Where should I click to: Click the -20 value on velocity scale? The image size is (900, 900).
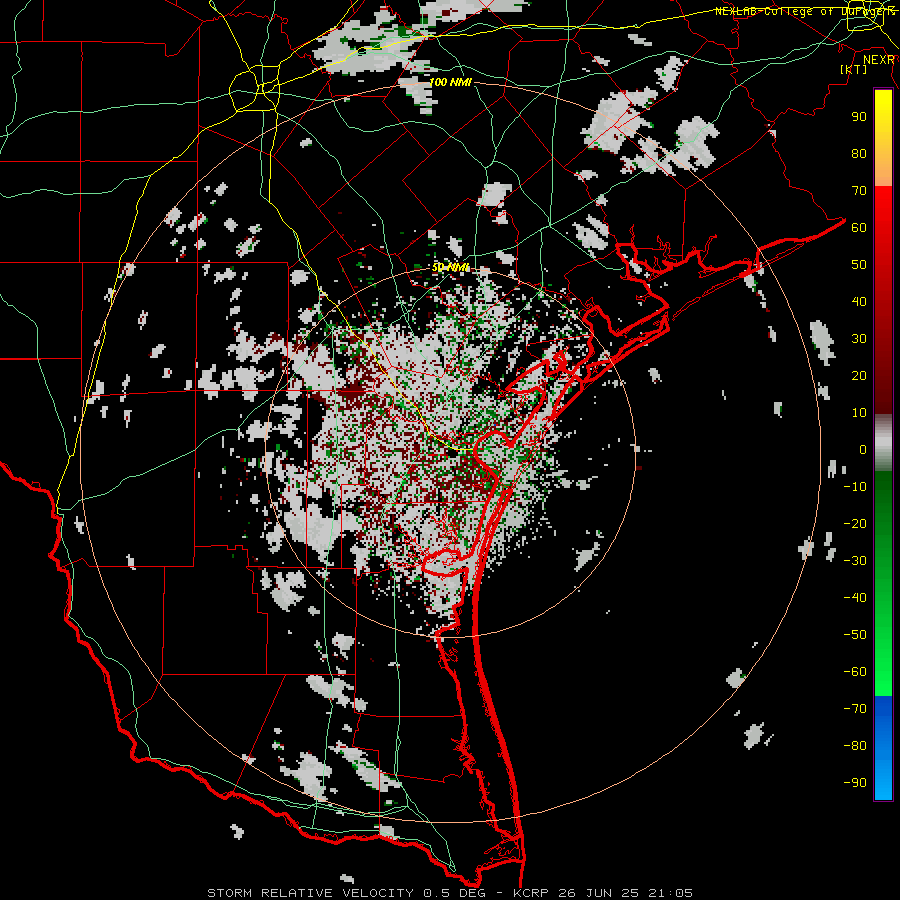click(x=855, y=524)
